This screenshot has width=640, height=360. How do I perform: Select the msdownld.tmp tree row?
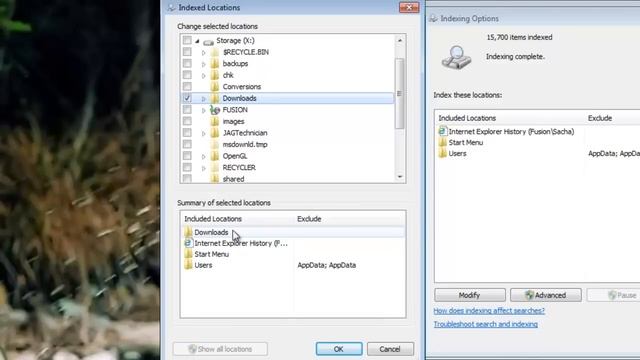(245, 144)
